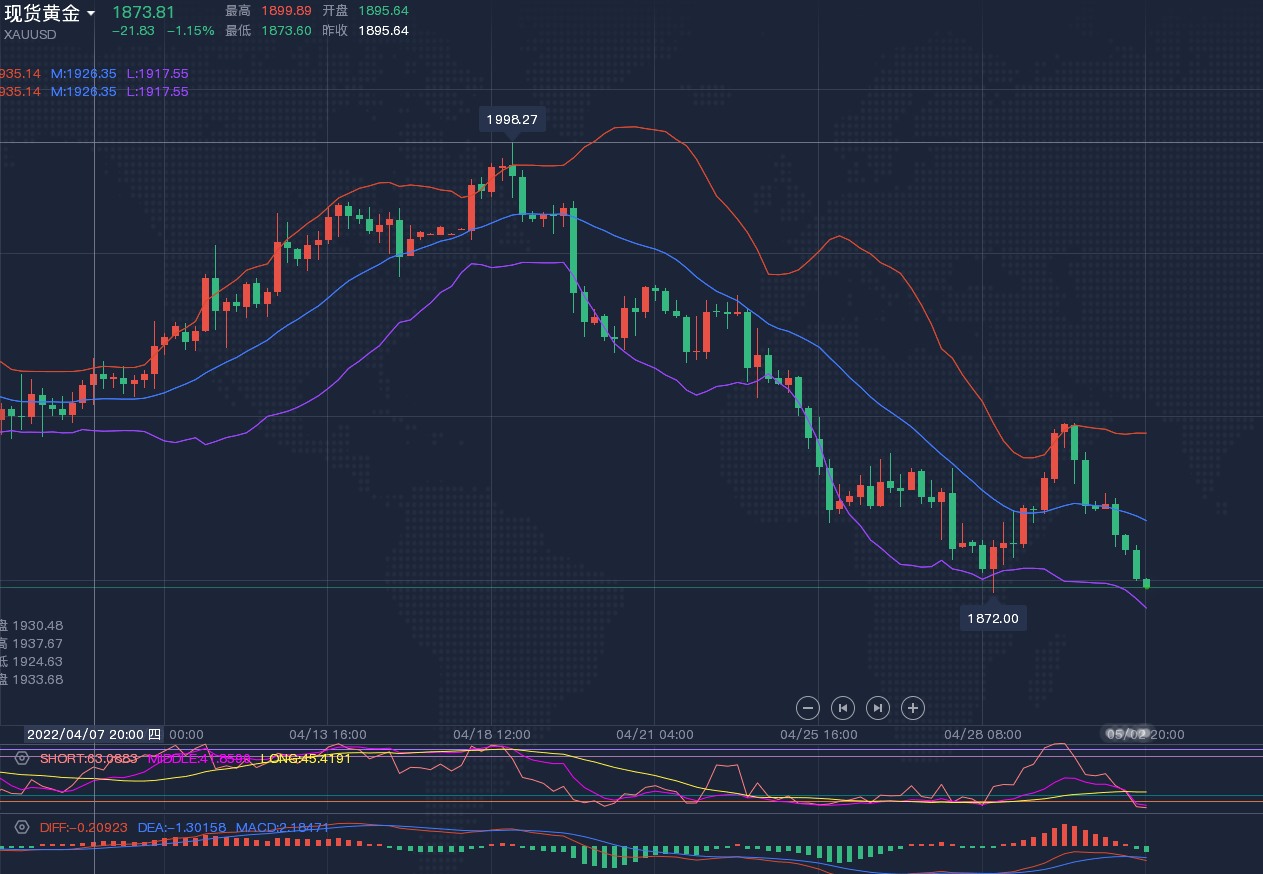Image resolution: width=1263 pixels, height=874 pixels.
Task: Click the 1872.00 low price label
Action: (993, 618)
